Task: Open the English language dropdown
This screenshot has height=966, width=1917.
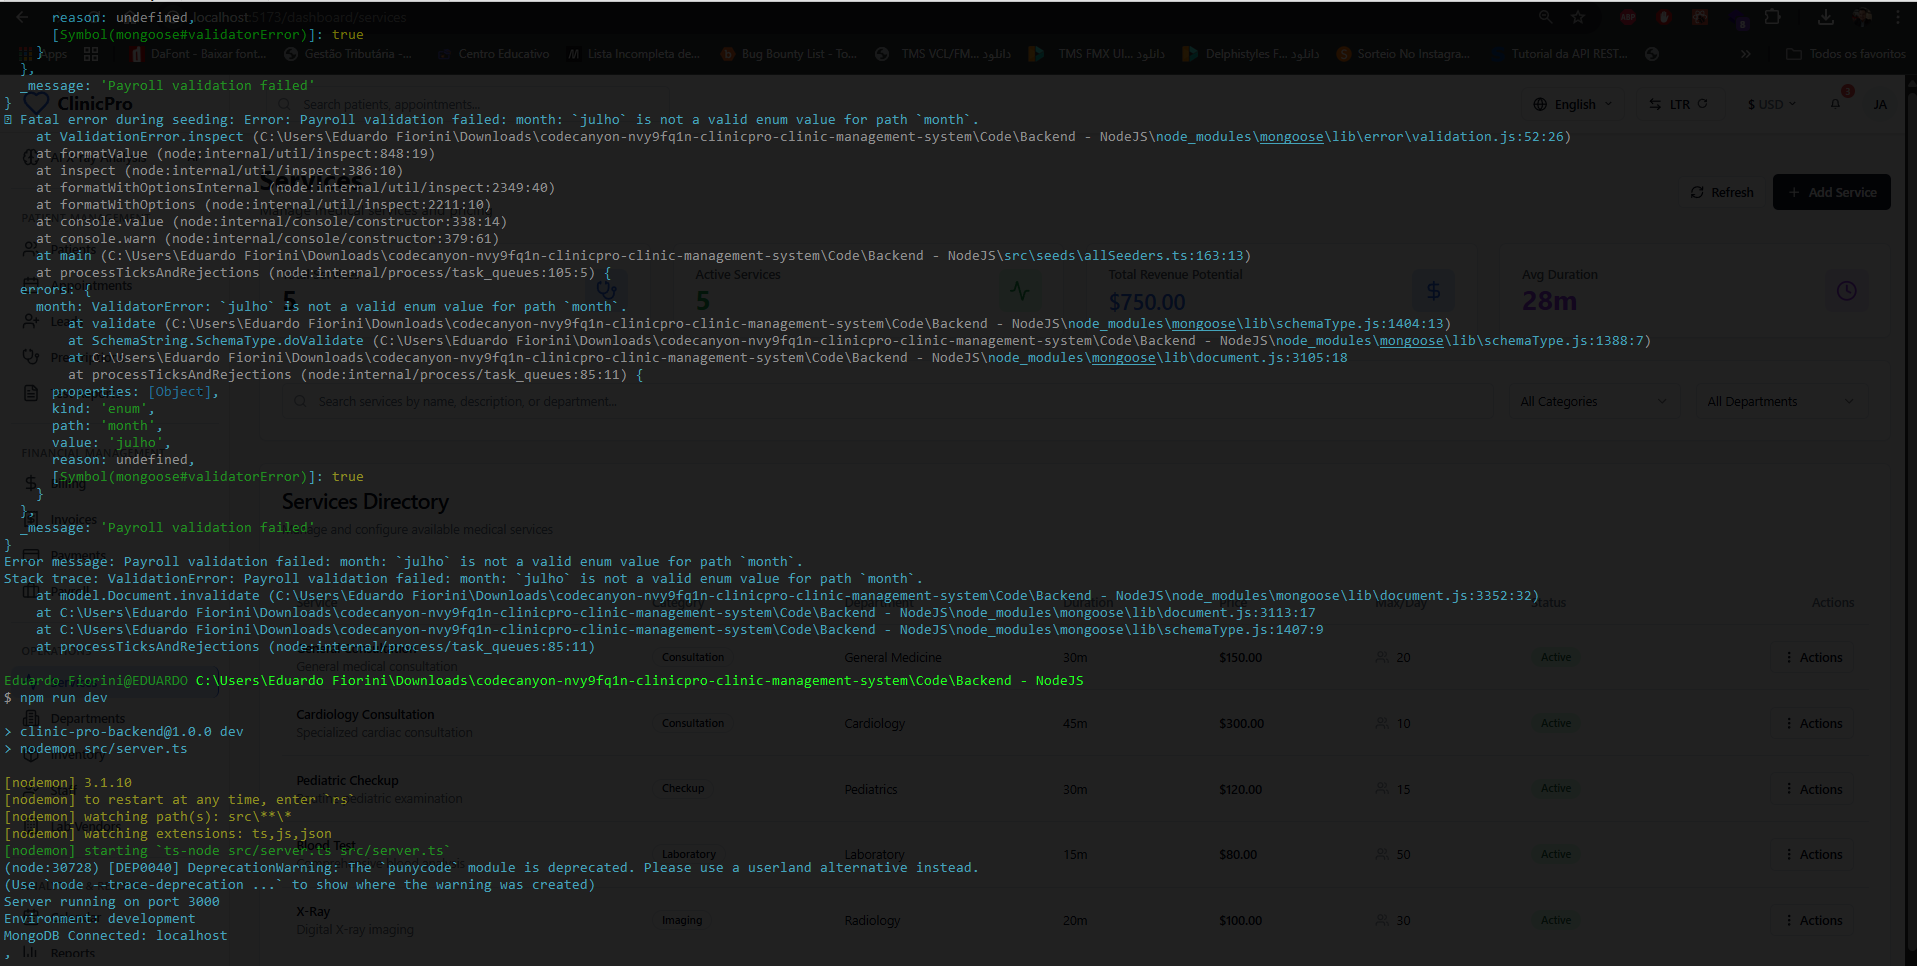Action: point(1573,104)
